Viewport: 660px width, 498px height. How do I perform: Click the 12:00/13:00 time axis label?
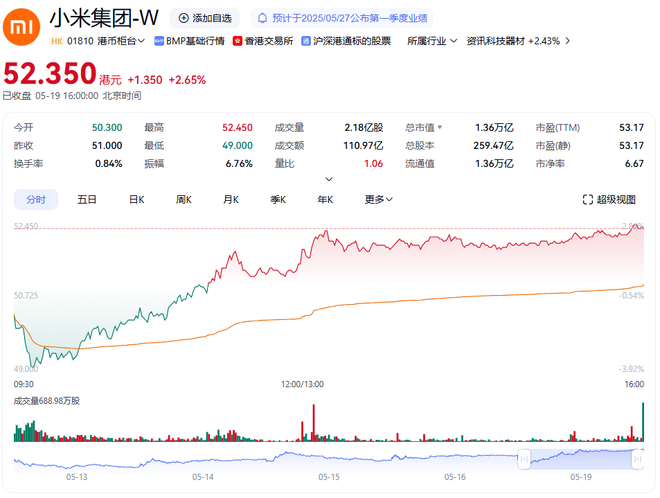coord(303,384)
